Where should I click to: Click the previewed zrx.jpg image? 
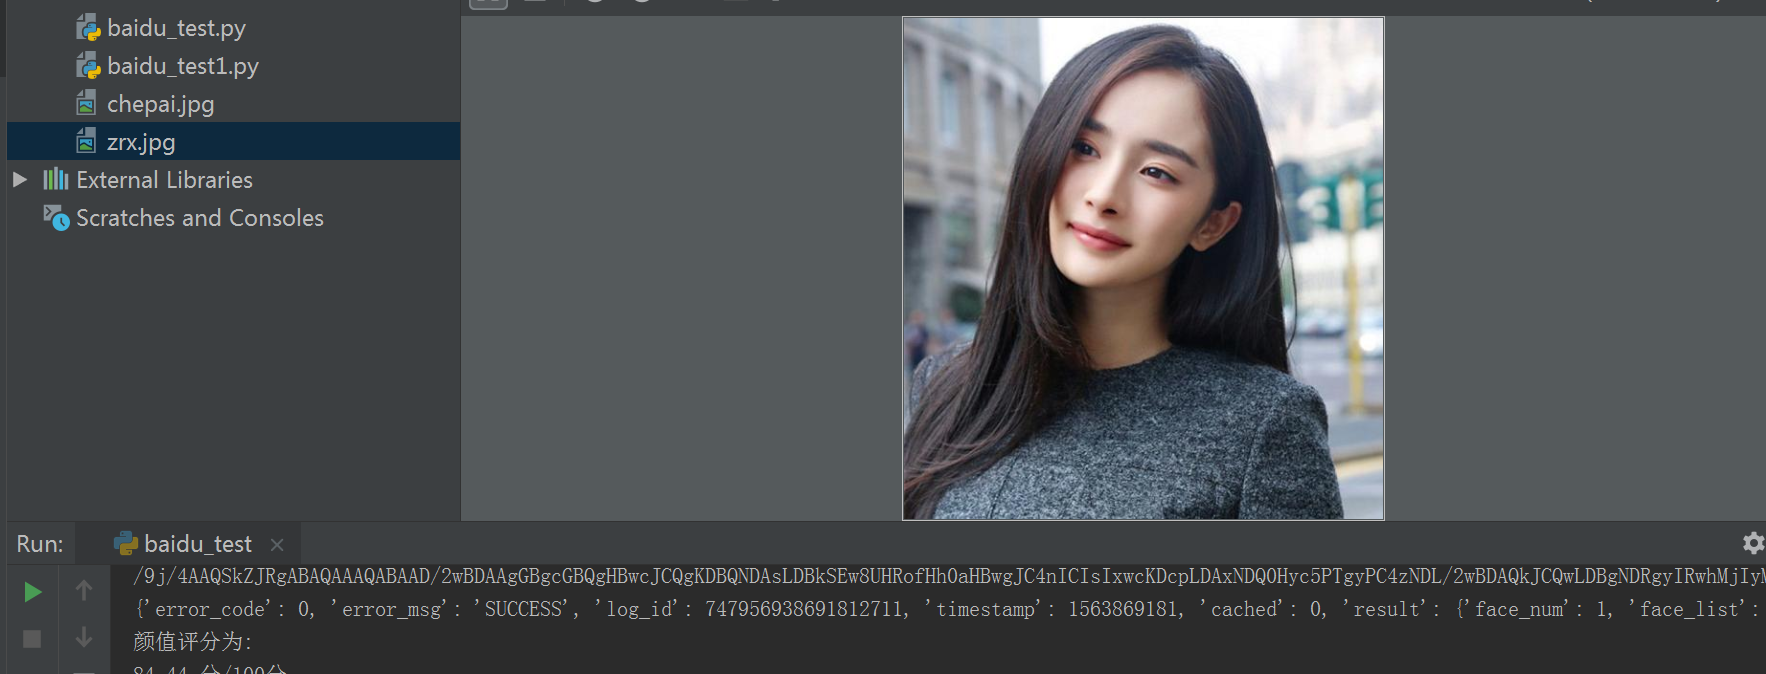1143,269
